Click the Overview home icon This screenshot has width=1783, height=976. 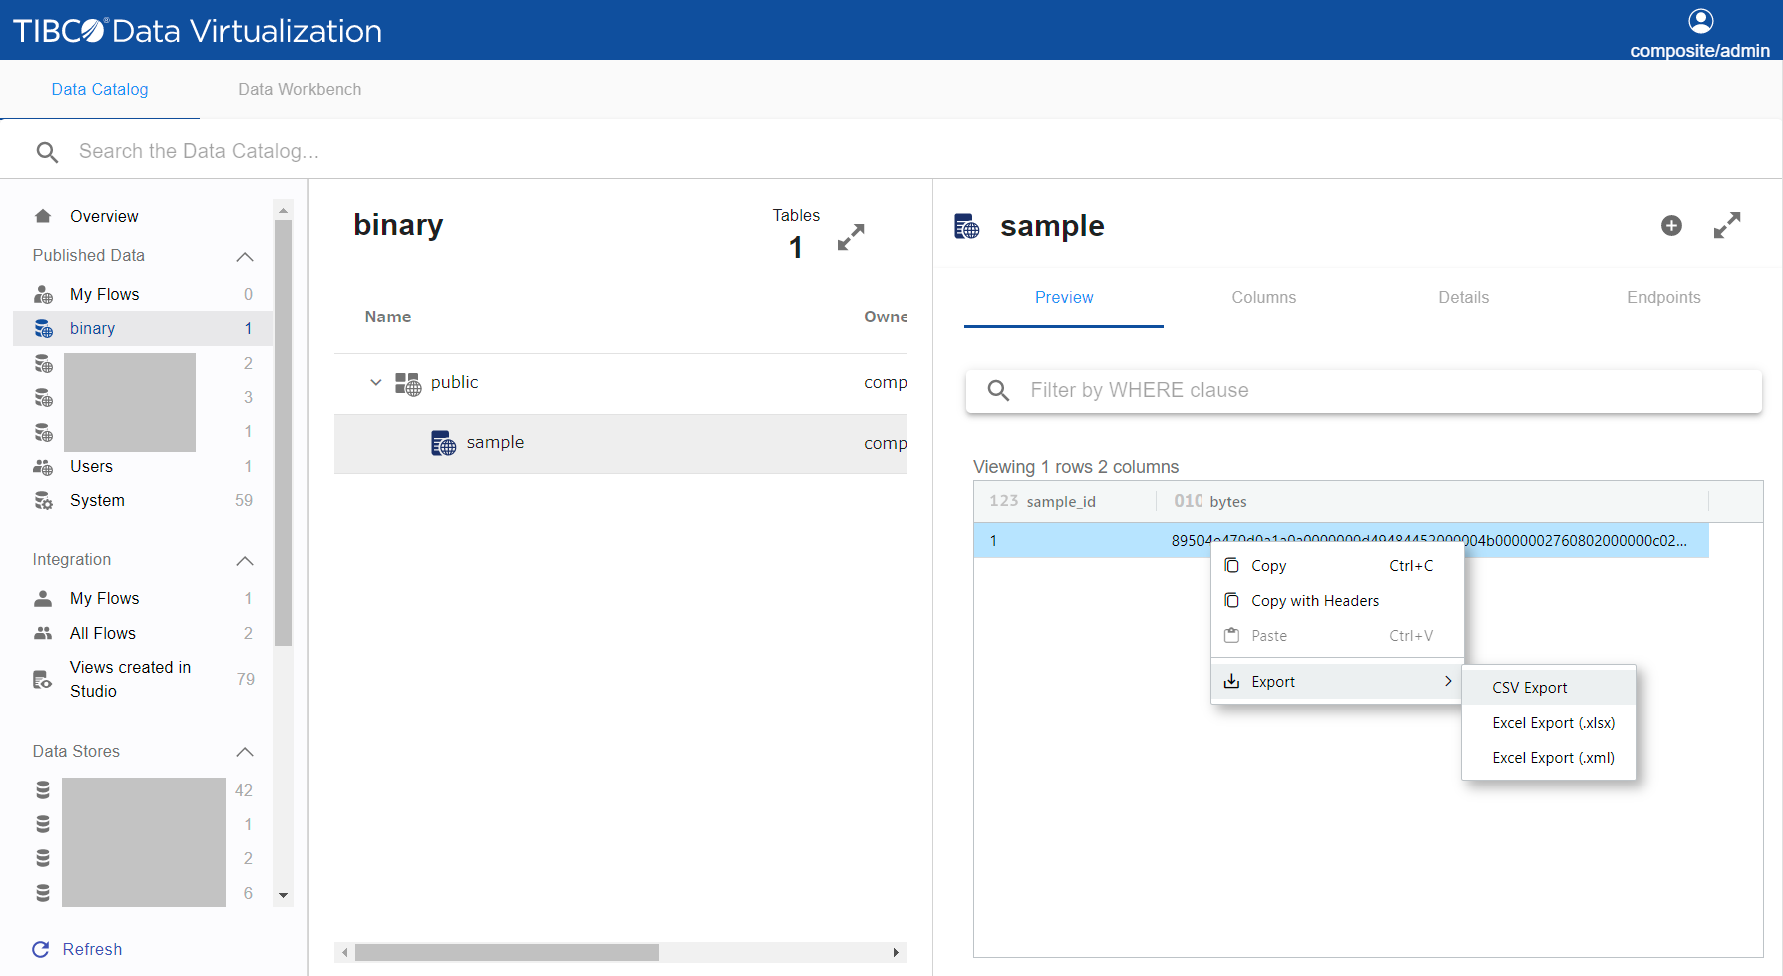(43, 216)
